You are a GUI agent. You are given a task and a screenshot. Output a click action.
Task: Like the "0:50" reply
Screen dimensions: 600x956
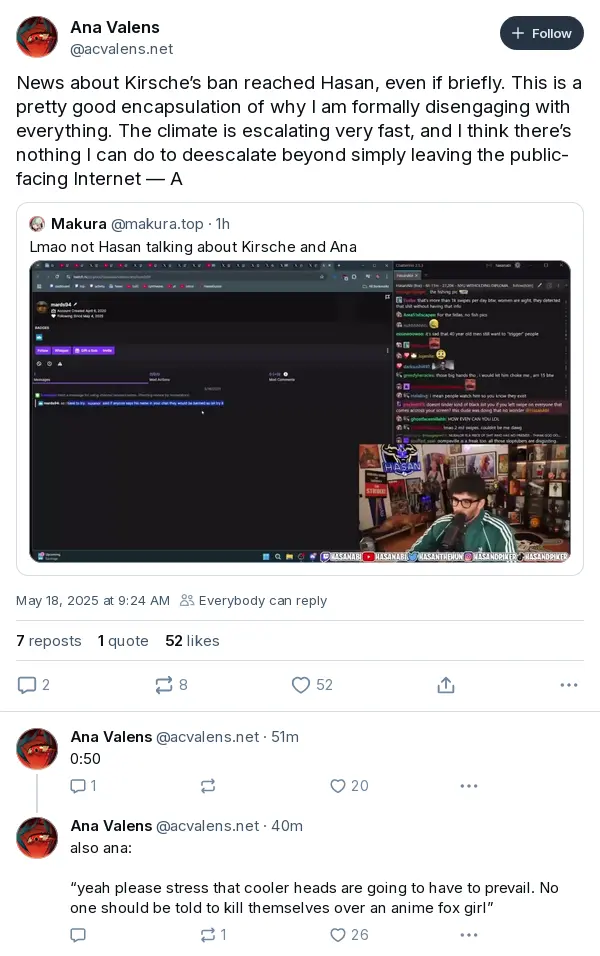[x=338, y=786]
